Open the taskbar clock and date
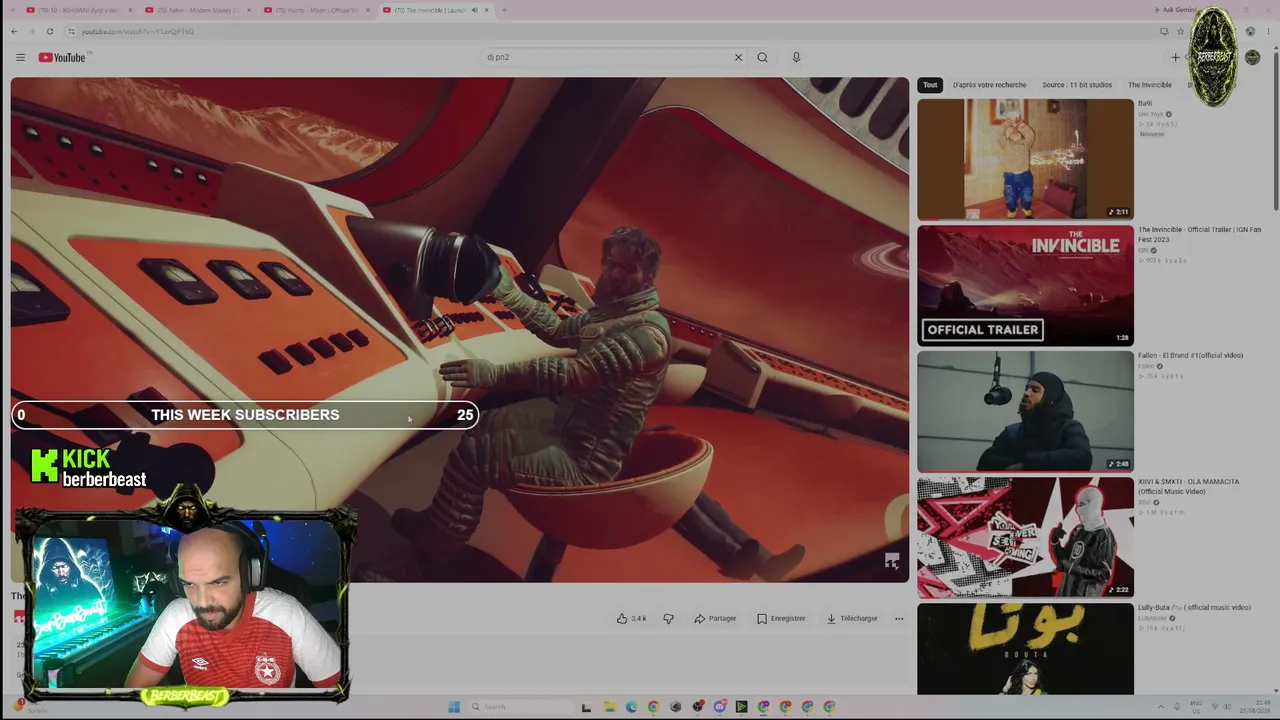 pos(1256,707)
